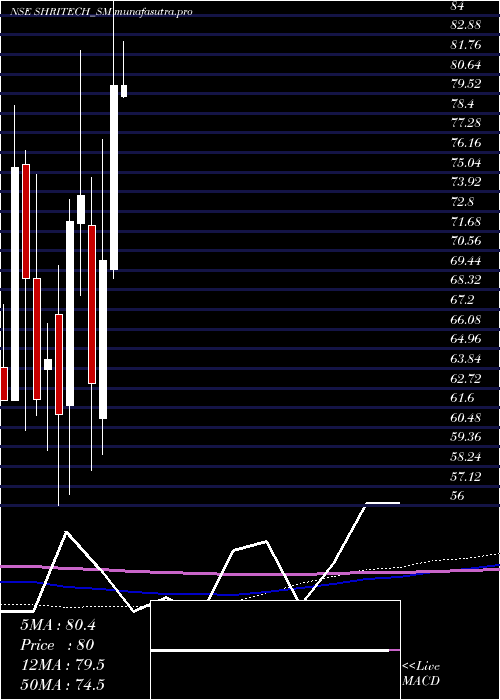This screenshot has height=700, width=500.
Task: Click the 12MA : 79.5 readout
Action: pyautogui.click(x=62, y=665)
